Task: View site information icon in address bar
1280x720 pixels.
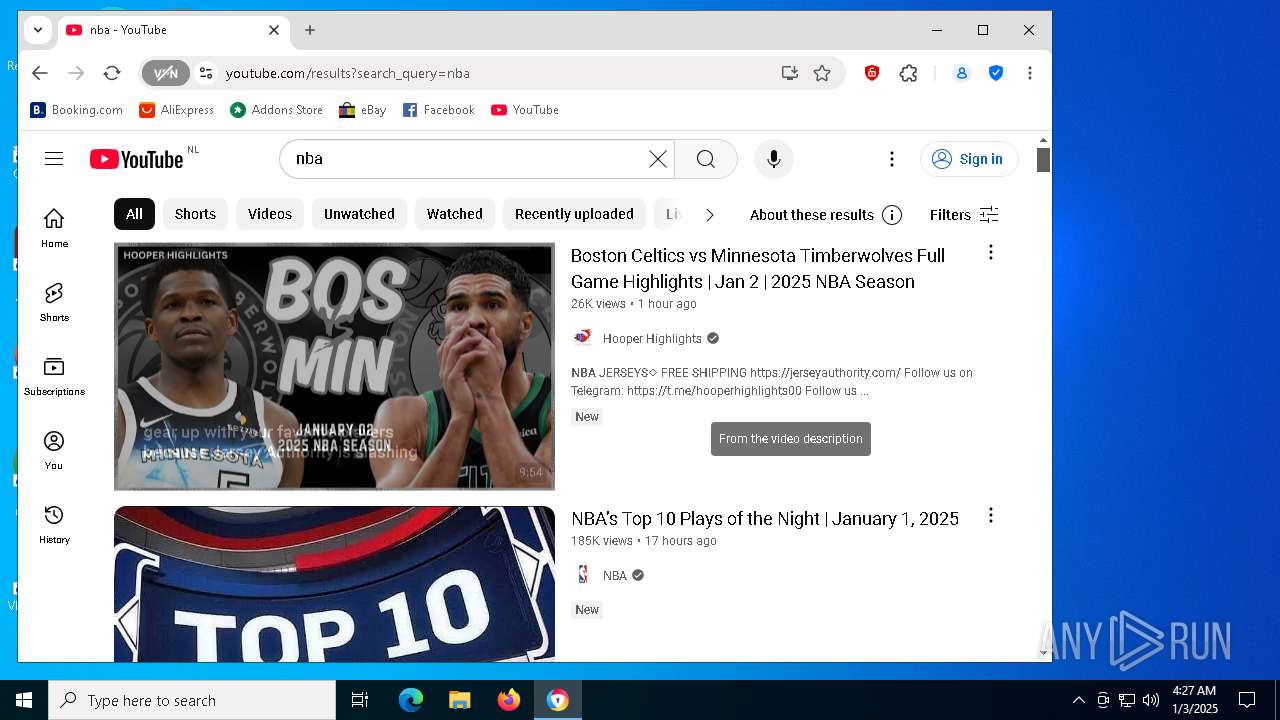Action: (x=206, y=73)
